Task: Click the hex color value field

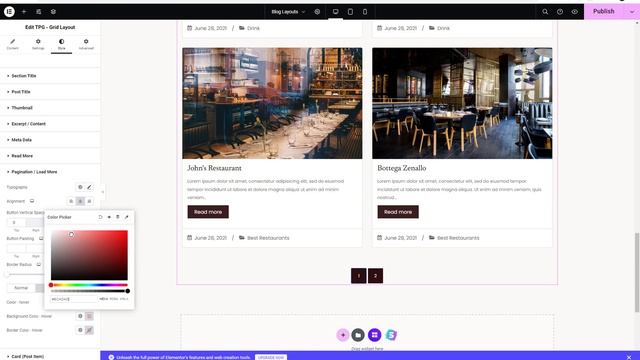Action: [74, 299]
